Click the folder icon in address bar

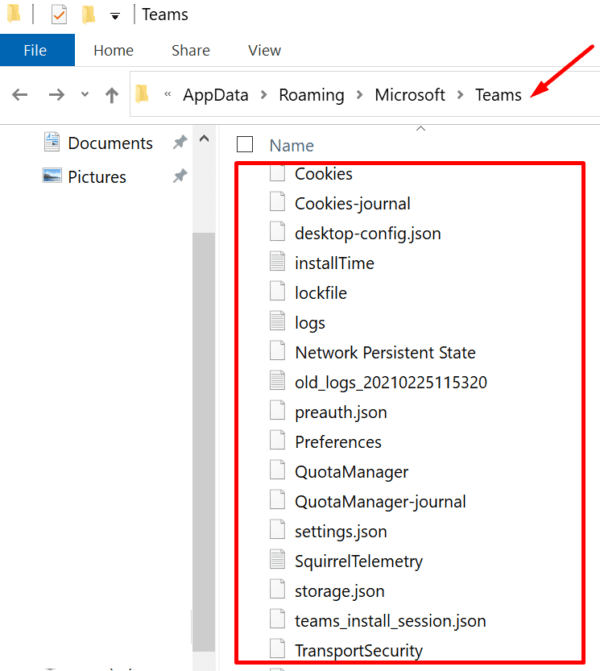pyautogui.click(x=142, y=94)
